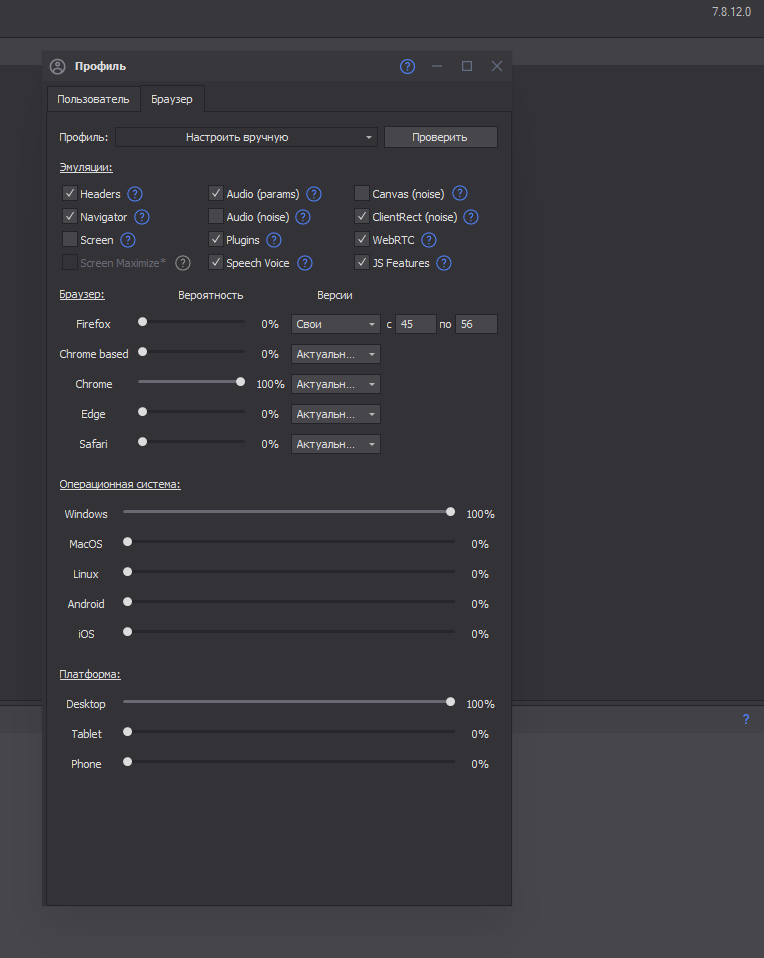
Task: Open the blue help icon in title bar
Action: tap(407, 66)
